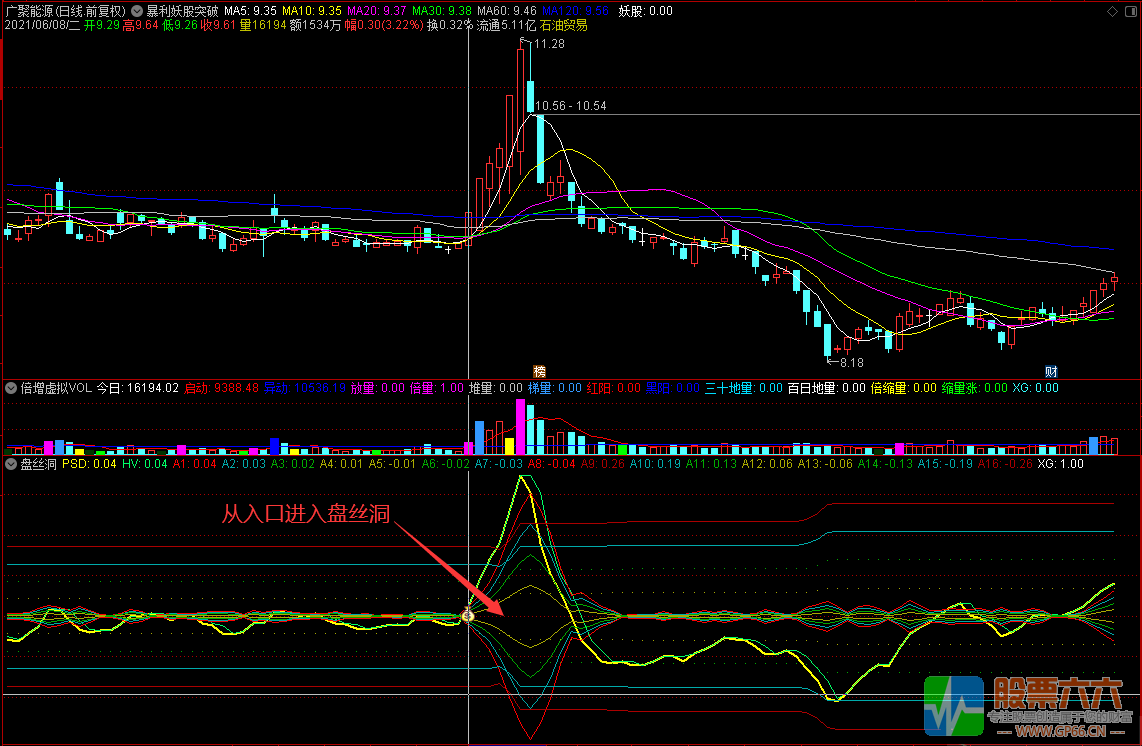Screen dimensions: 1142x746
Task: Click the amount value 额1534万
Action: point(315,25)
